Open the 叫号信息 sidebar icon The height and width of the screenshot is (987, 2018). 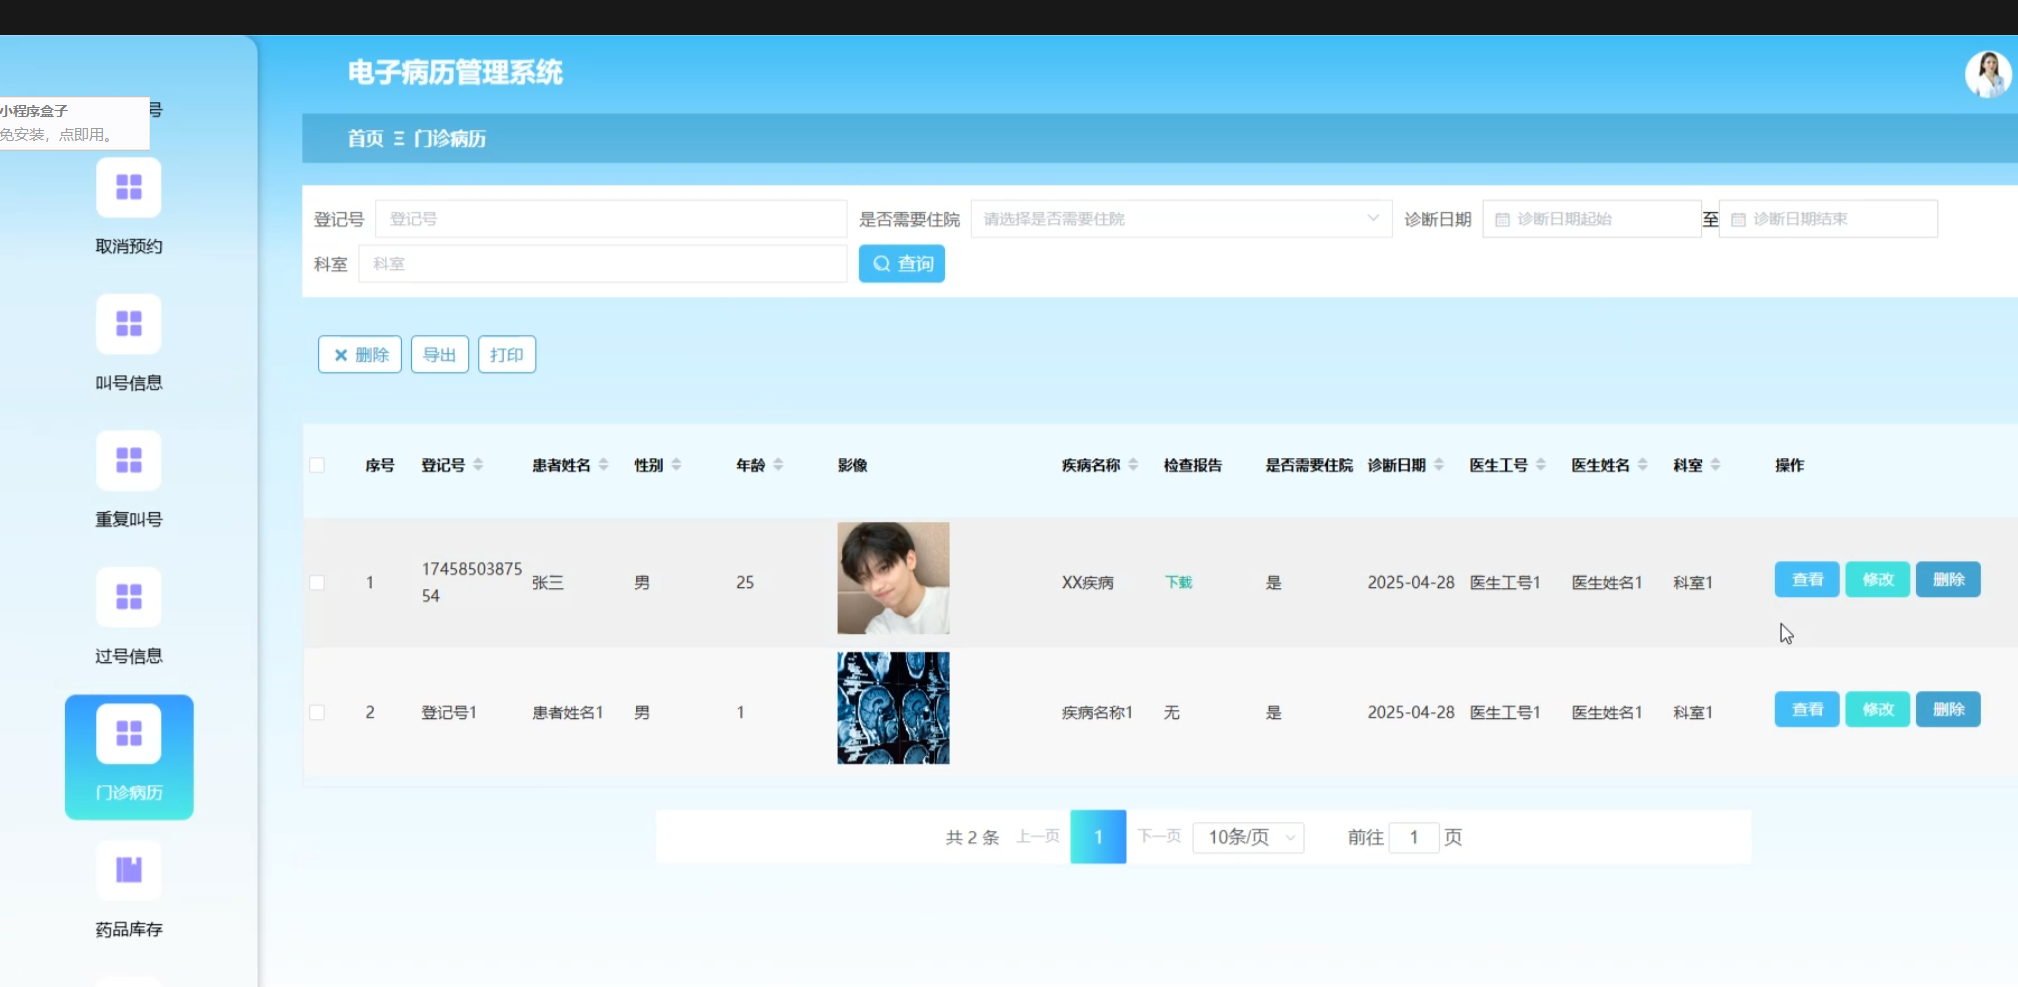coord(128,324)
